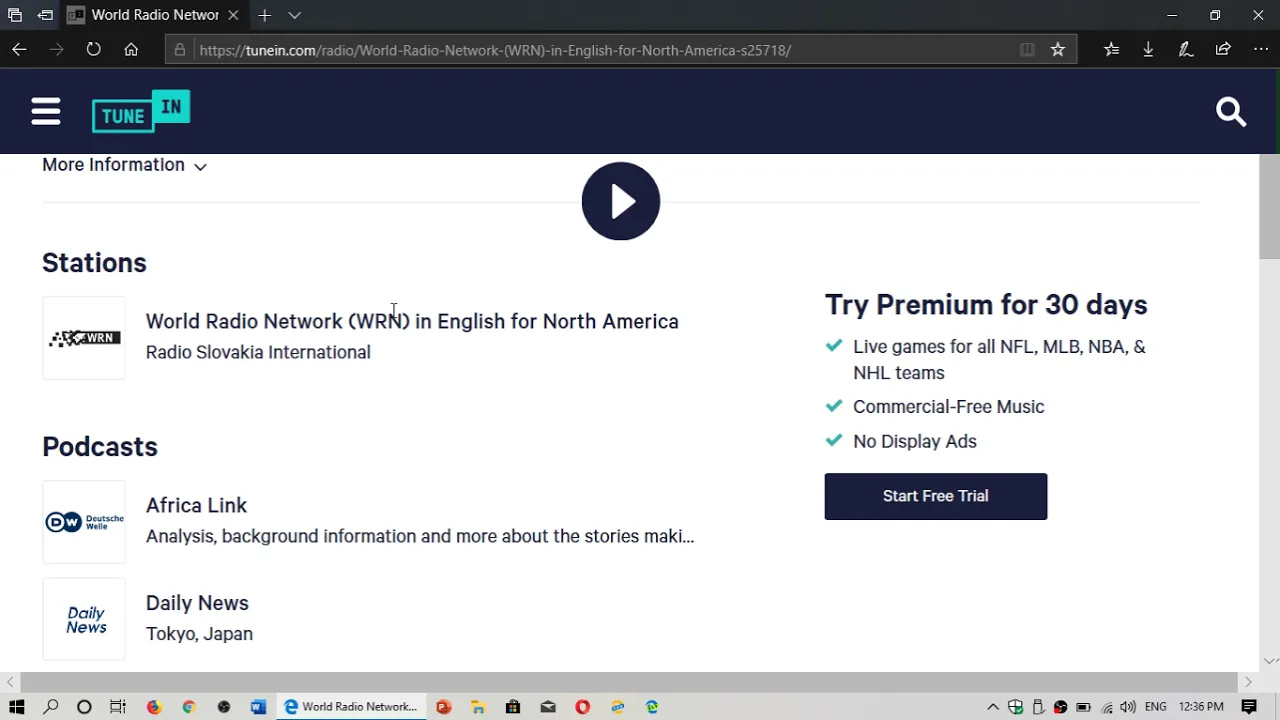Open the TuneIn search icon

coord(1231,111)
